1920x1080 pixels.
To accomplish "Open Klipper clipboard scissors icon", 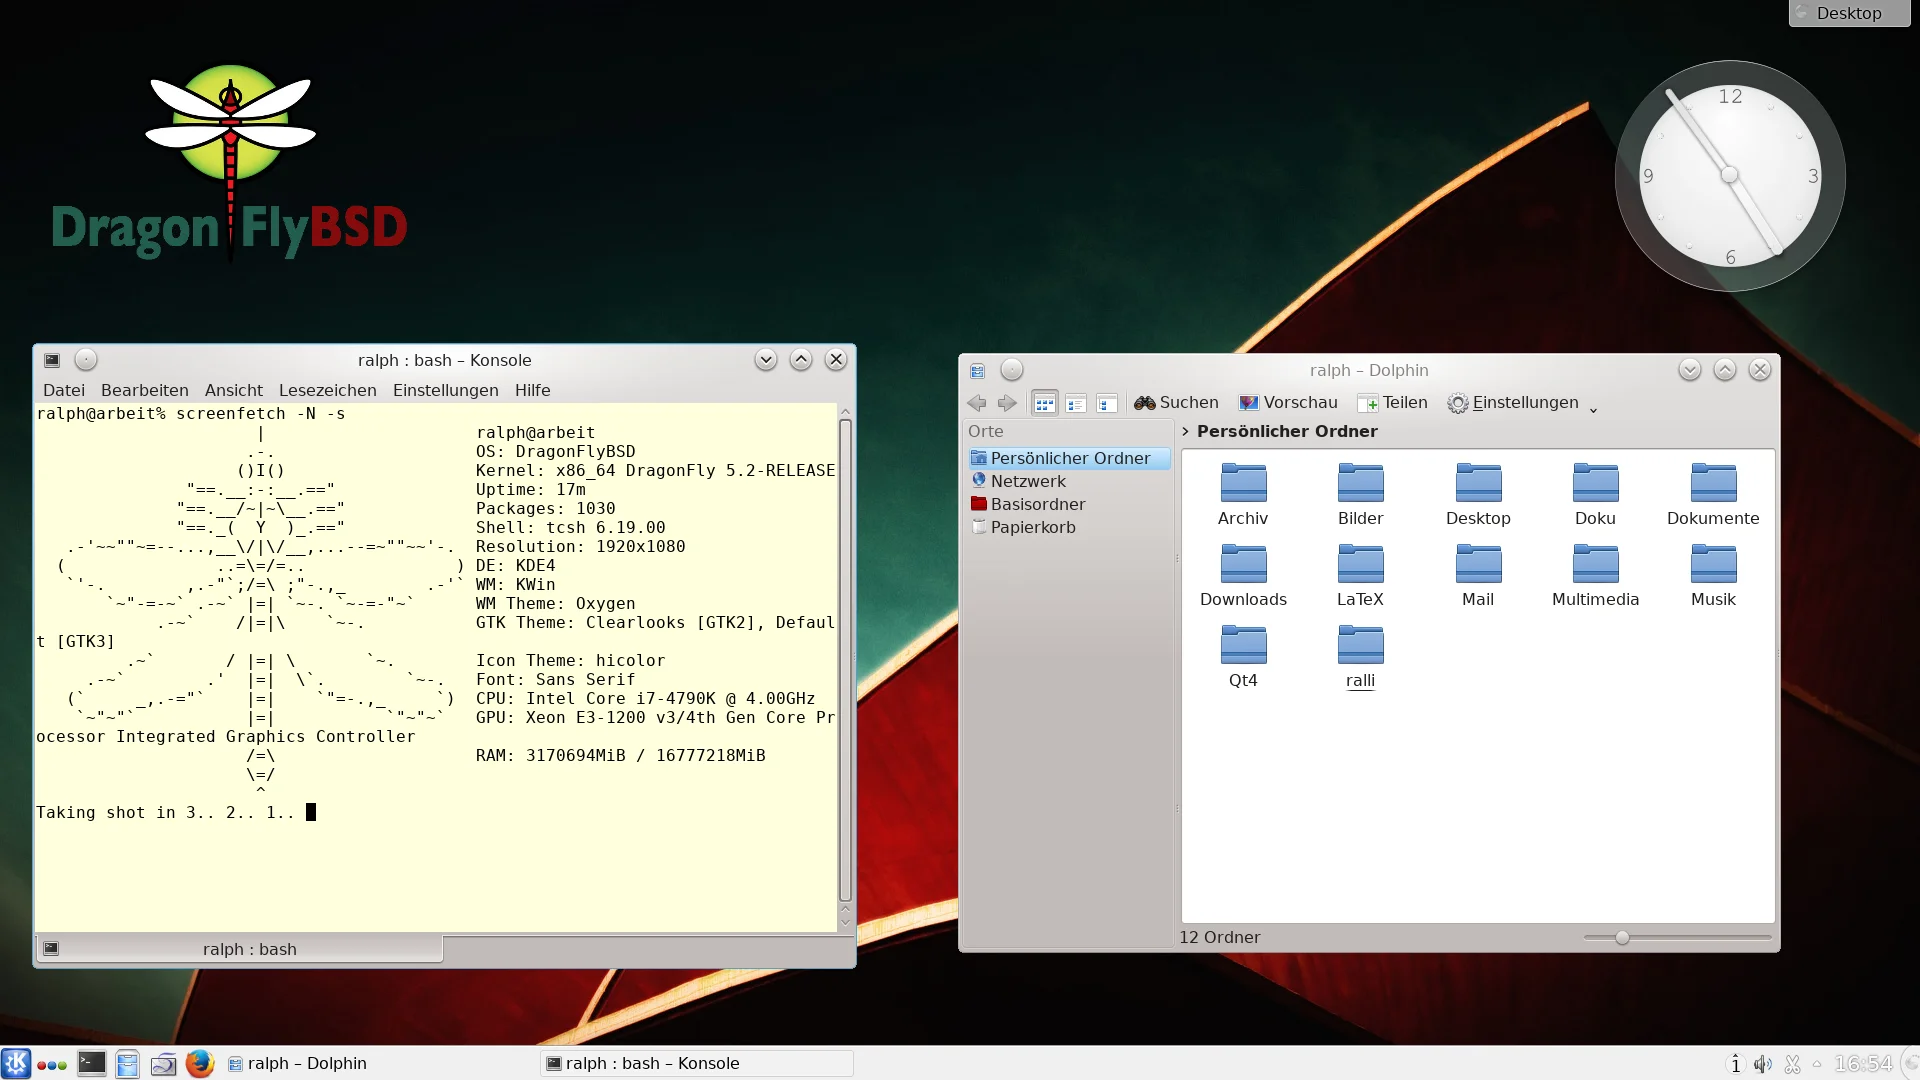I will (1792, 1064).
